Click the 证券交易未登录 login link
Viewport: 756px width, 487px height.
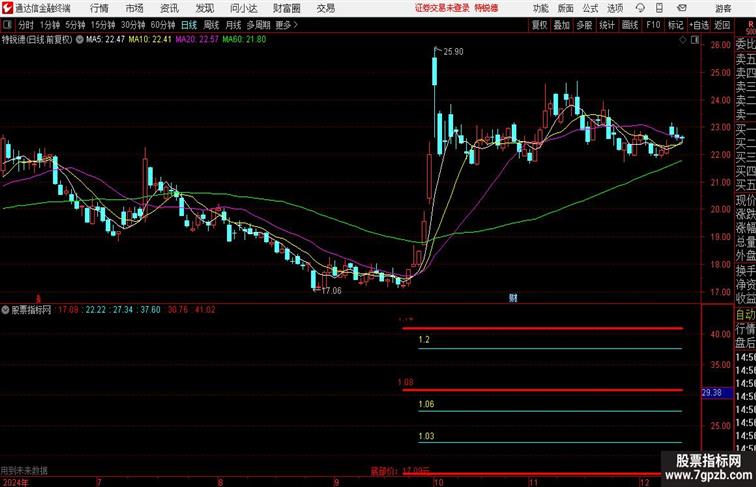coord(442,8)
